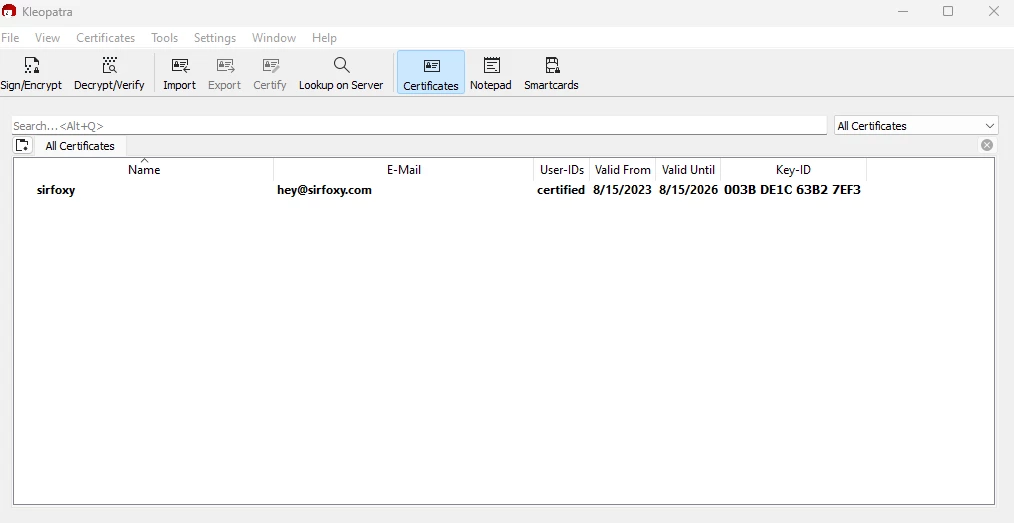Open the Settings menu

[x=215, y=38]
